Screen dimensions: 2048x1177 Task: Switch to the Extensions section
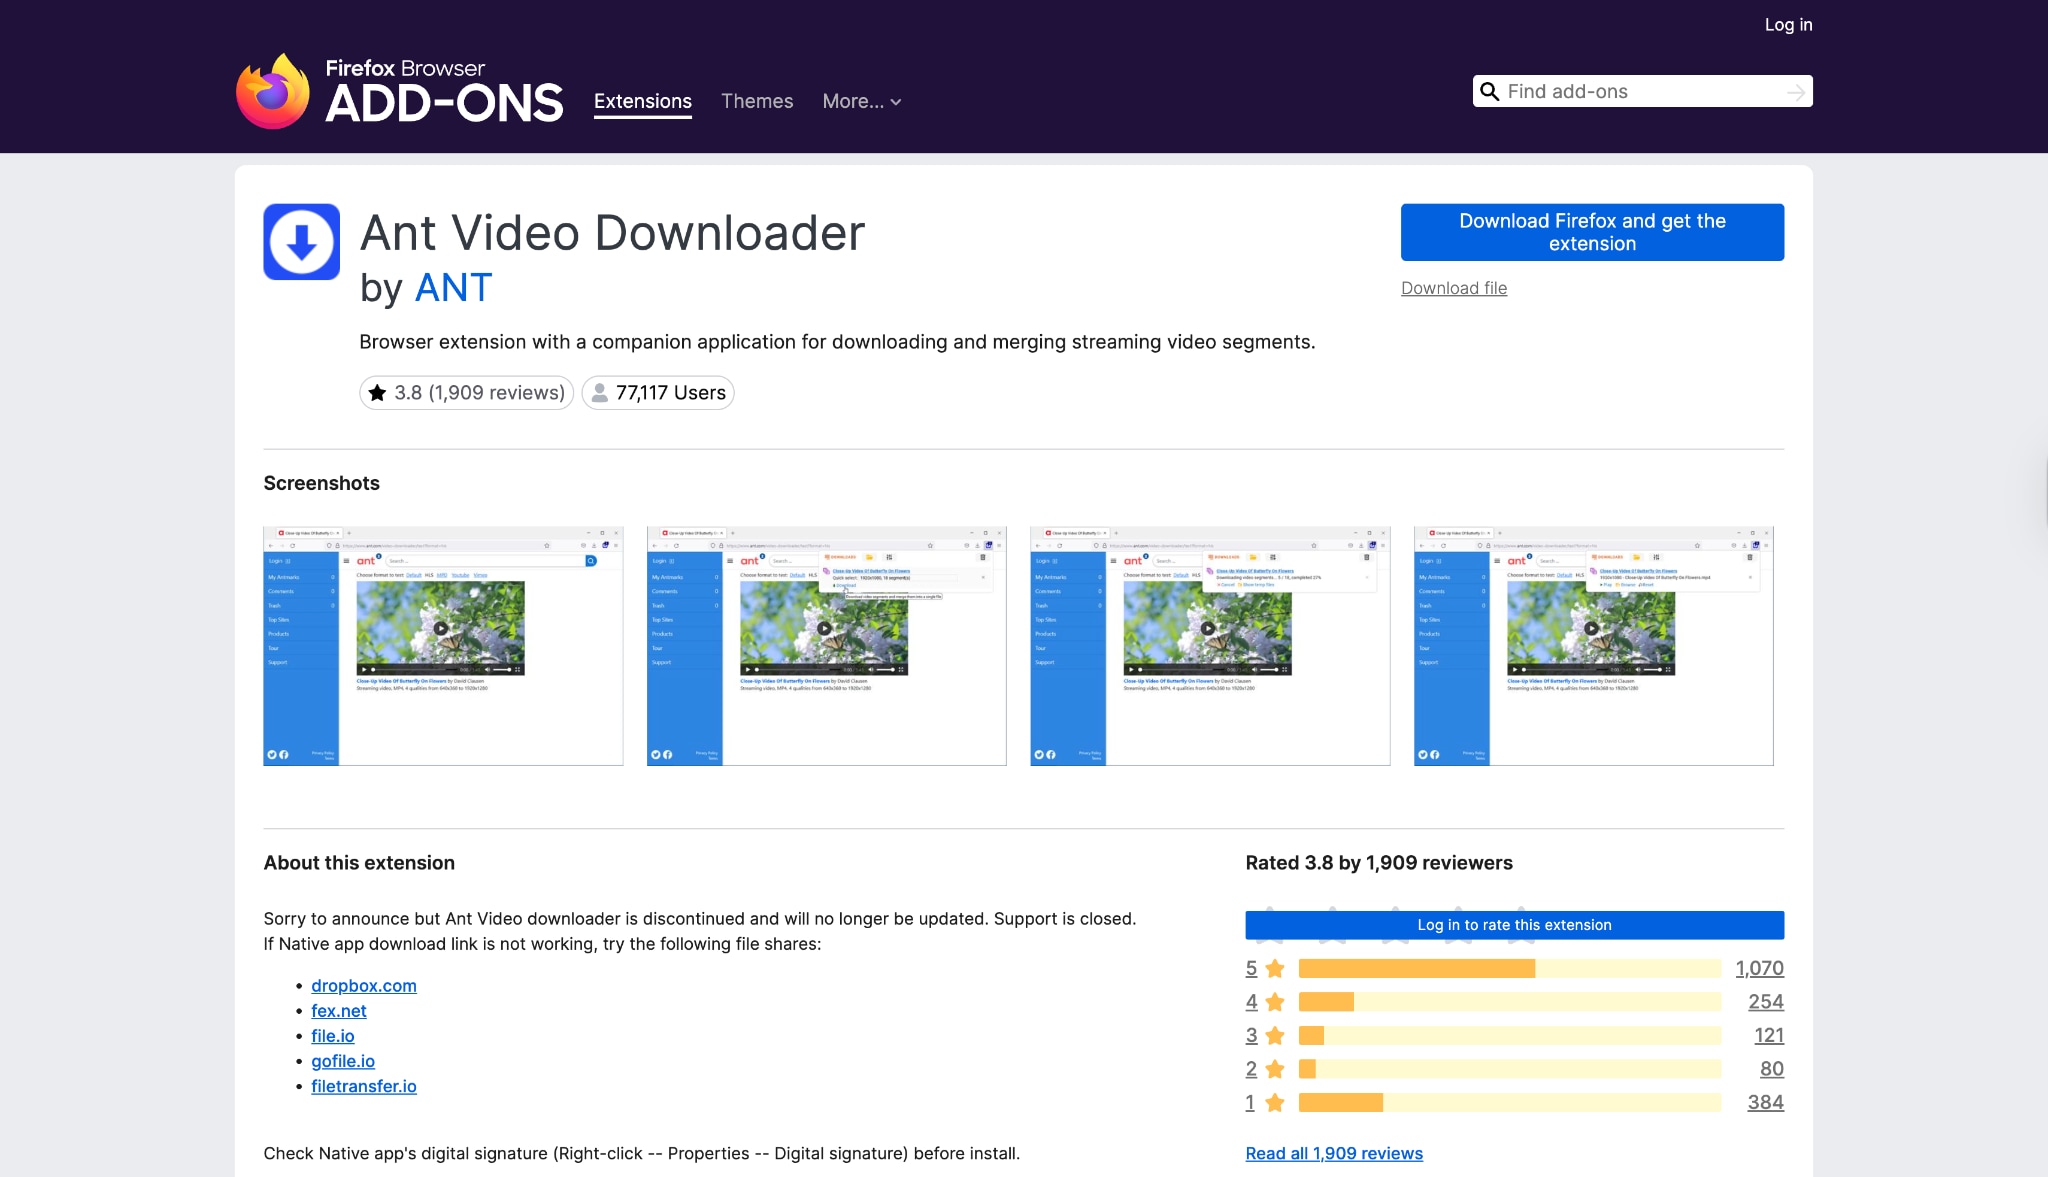(642, 101)
